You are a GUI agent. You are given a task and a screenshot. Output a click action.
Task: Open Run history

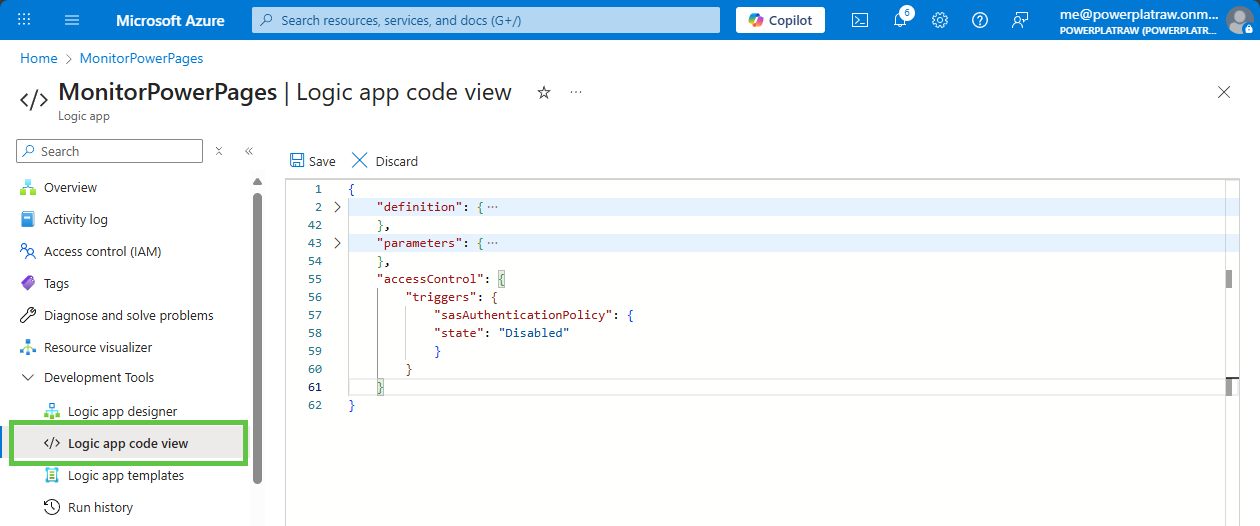(x=100, y=507)
